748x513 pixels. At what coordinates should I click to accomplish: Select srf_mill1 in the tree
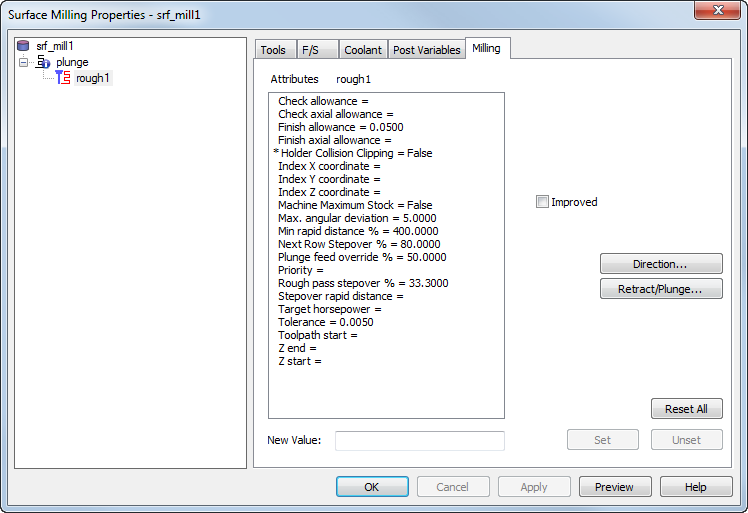55,46
